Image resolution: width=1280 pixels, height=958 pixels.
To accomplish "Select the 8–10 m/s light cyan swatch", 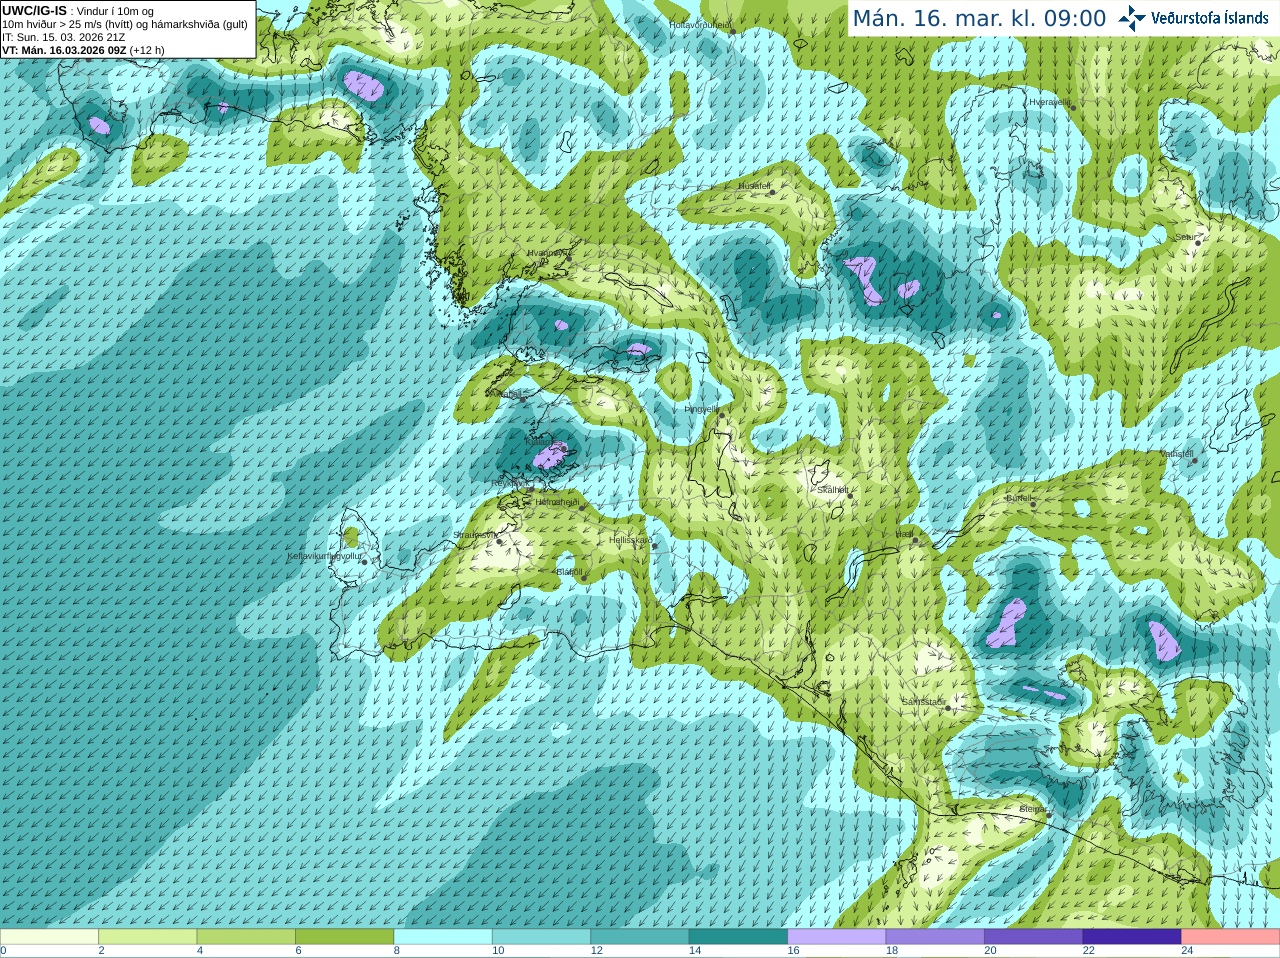I will 443,937.
